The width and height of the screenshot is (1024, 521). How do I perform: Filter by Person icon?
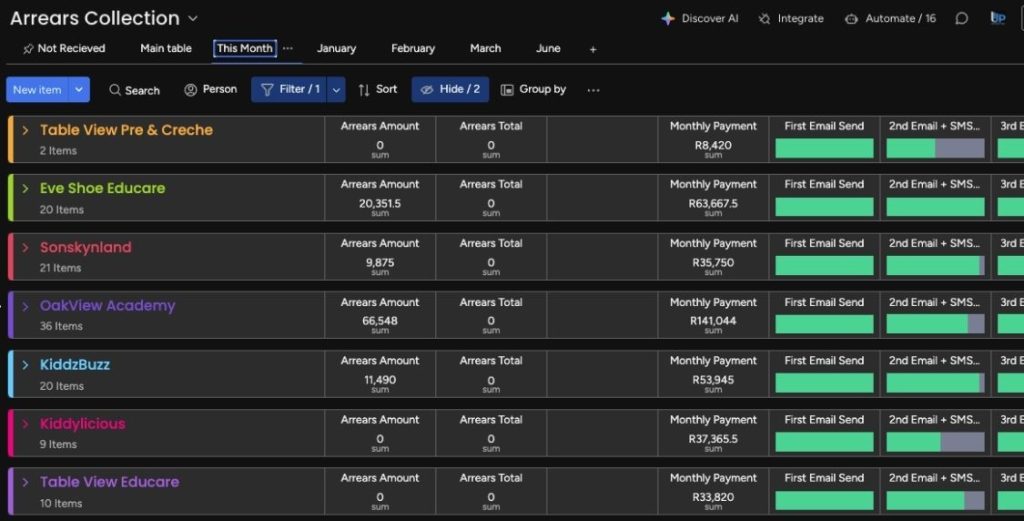pyautogui.click(x=190, y=90)
